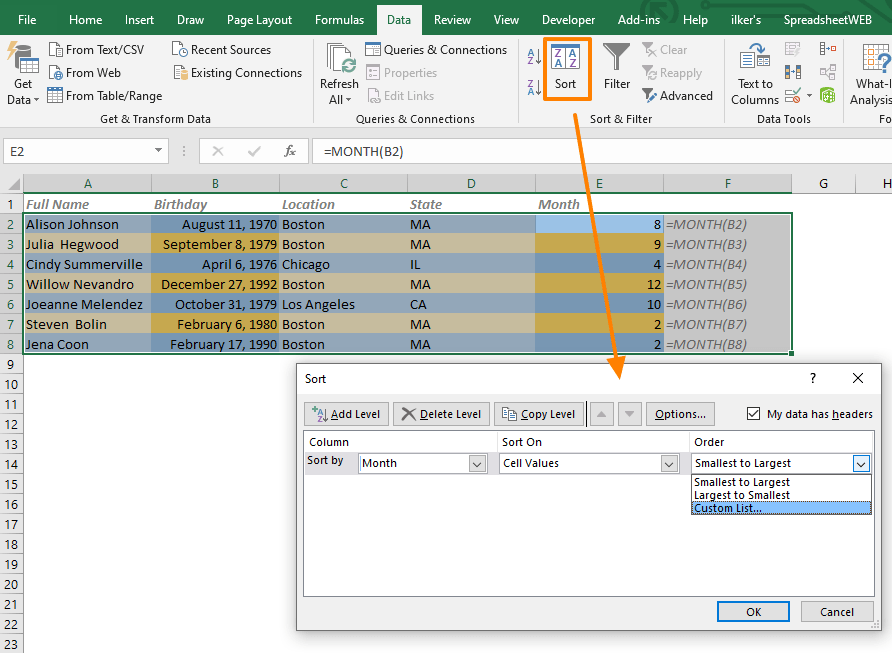892x653 pixels.
Task: Click Advanced filter option
Action: click(x=678, y=95)
